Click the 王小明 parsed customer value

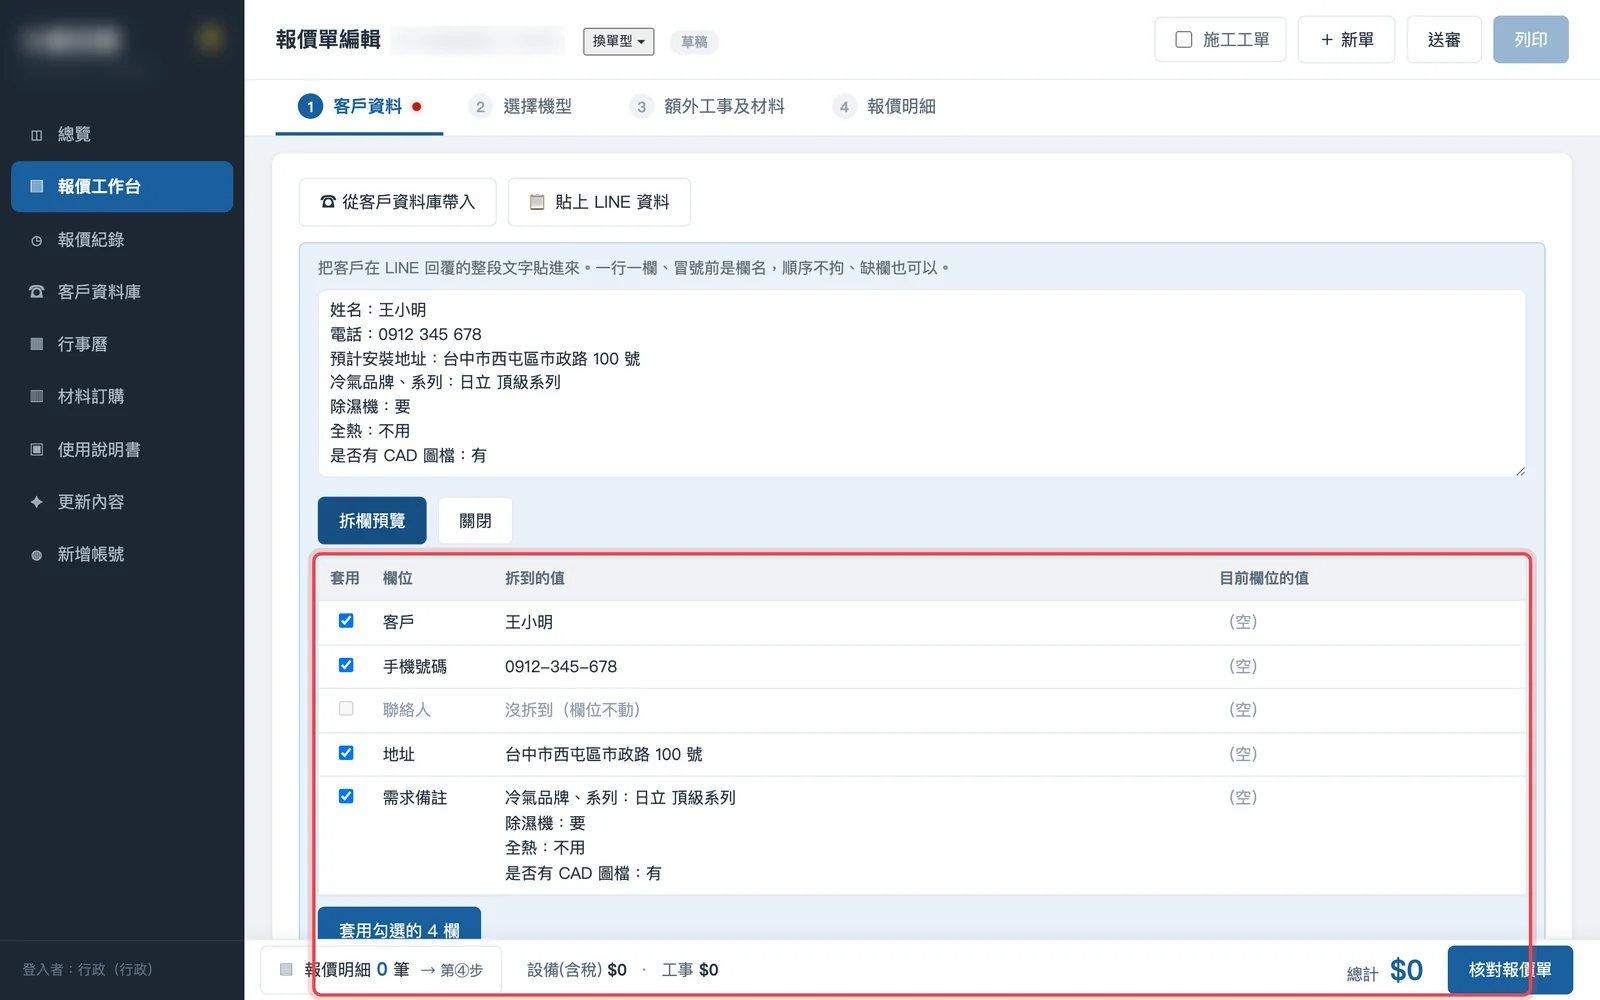pos(529,622)
